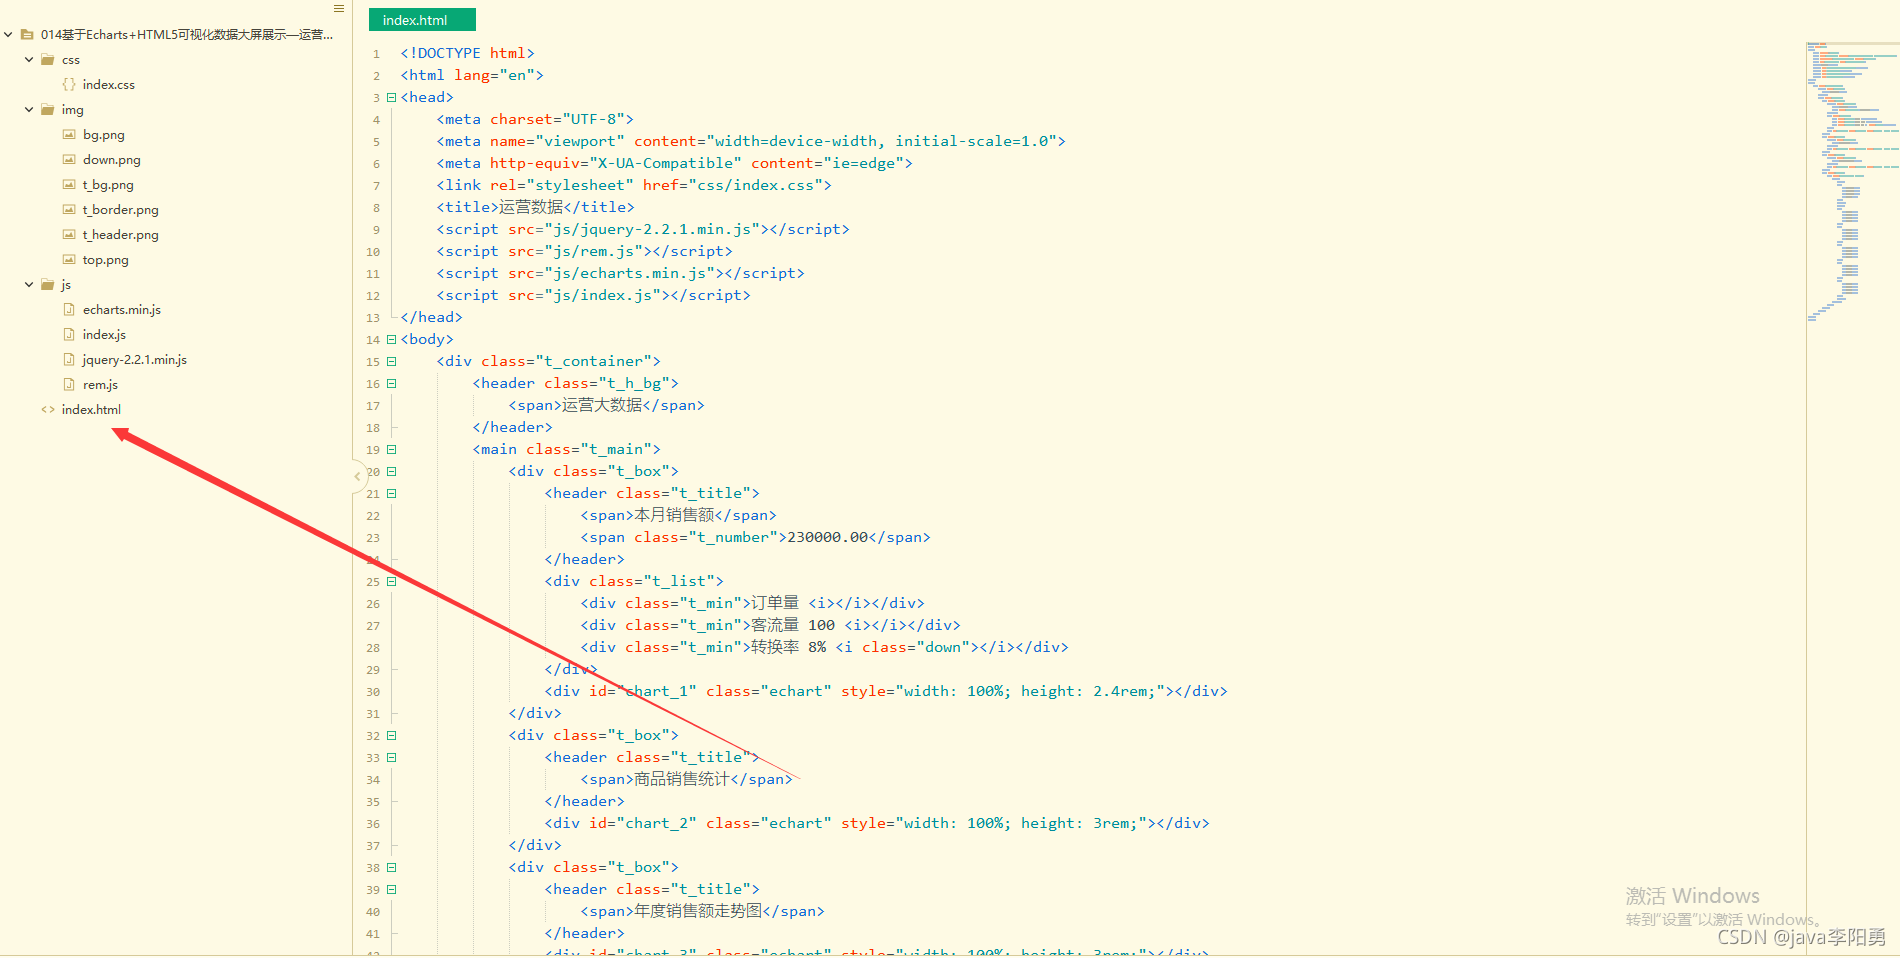Collapse the 014基于Echarts project root node

click(x=7, y=33)
